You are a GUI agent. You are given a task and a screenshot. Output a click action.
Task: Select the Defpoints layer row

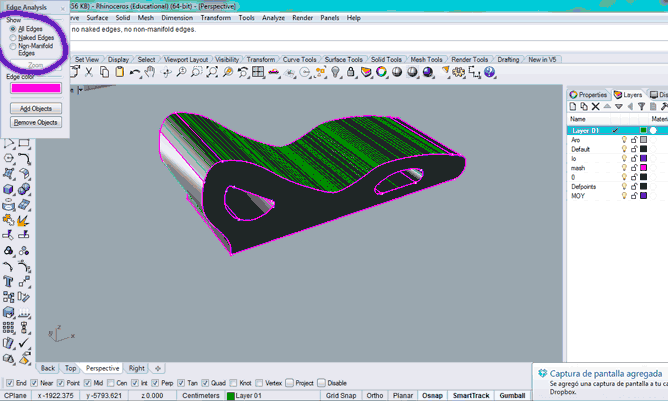617,187
